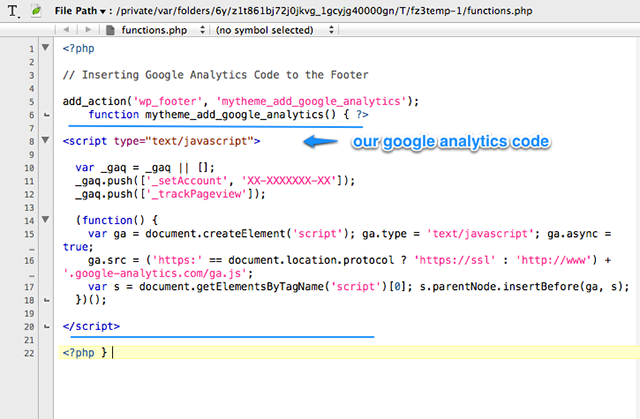Click the 'XX-XXXXXXX-XX' account string
640x419 pixels.
point(289,181)
